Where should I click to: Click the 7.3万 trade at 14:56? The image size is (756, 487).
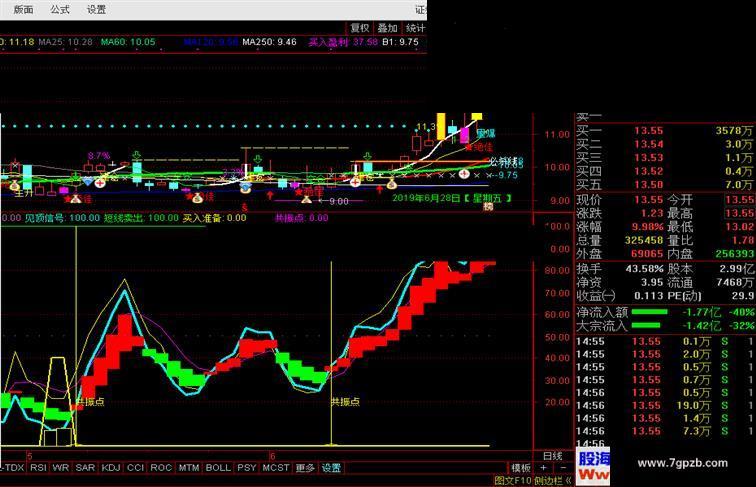tap(697, 431)
